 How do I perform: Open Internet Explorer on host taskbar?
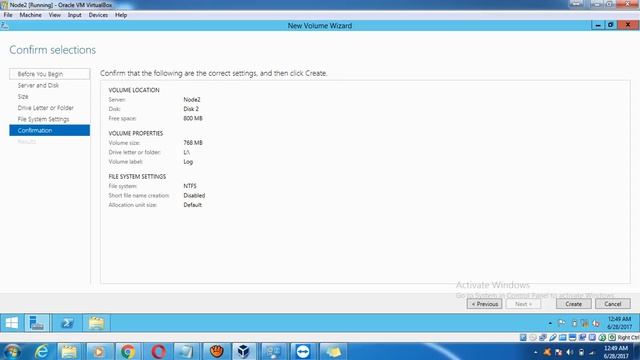pos(42,351)
